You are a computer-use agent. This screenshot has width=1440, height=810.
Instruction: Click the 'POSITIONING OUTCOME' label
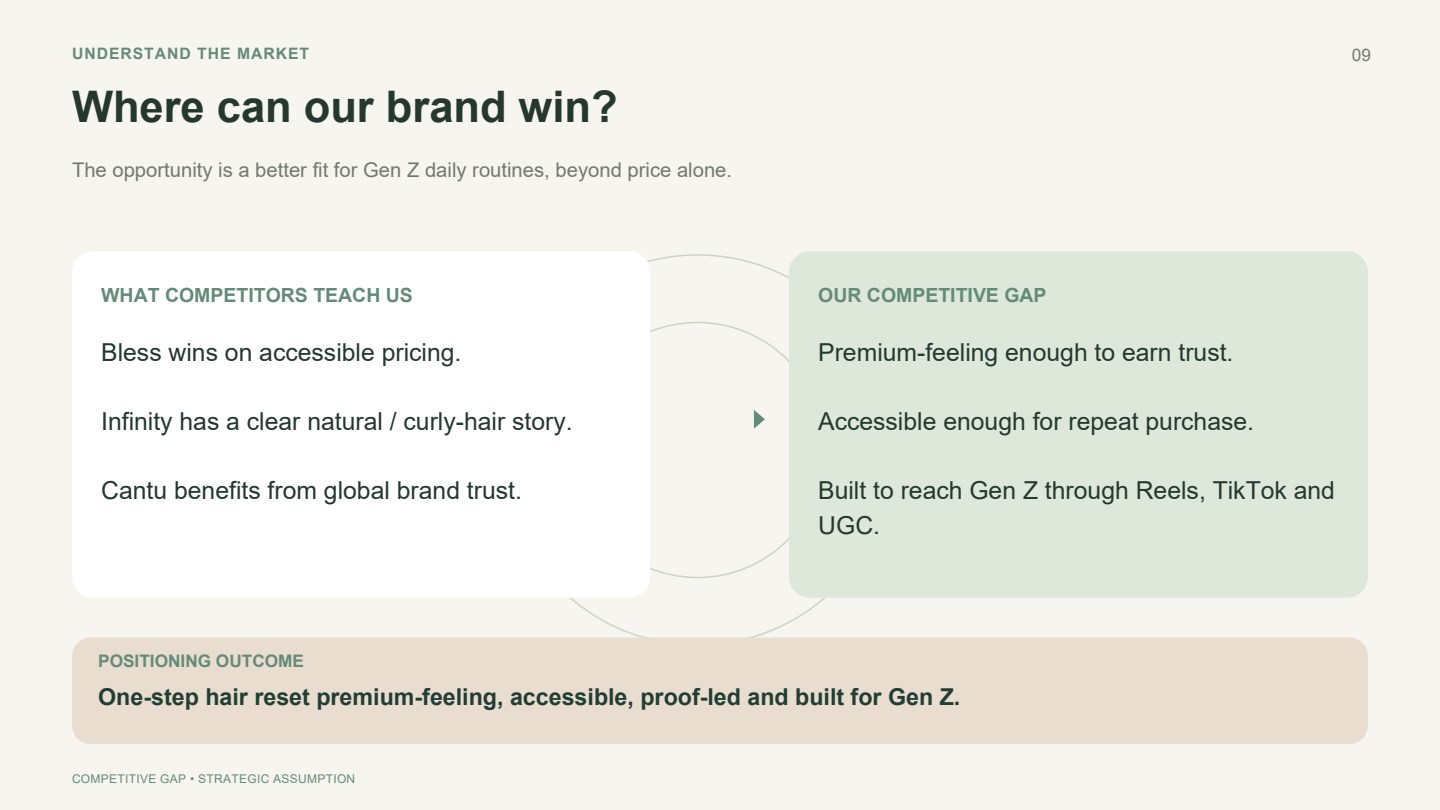pyautogui.click(x=201, y=661)
